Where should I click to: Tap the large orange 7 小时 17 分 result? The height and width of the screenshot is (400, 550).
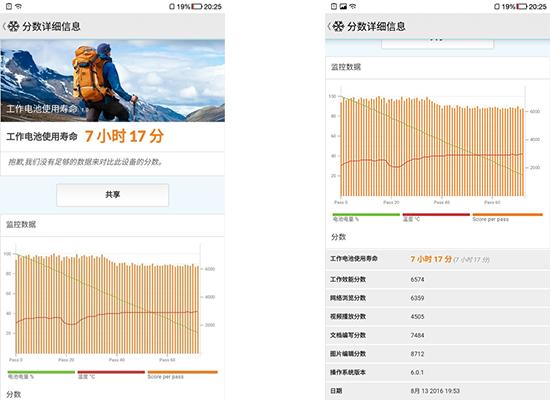click(124, 136)
